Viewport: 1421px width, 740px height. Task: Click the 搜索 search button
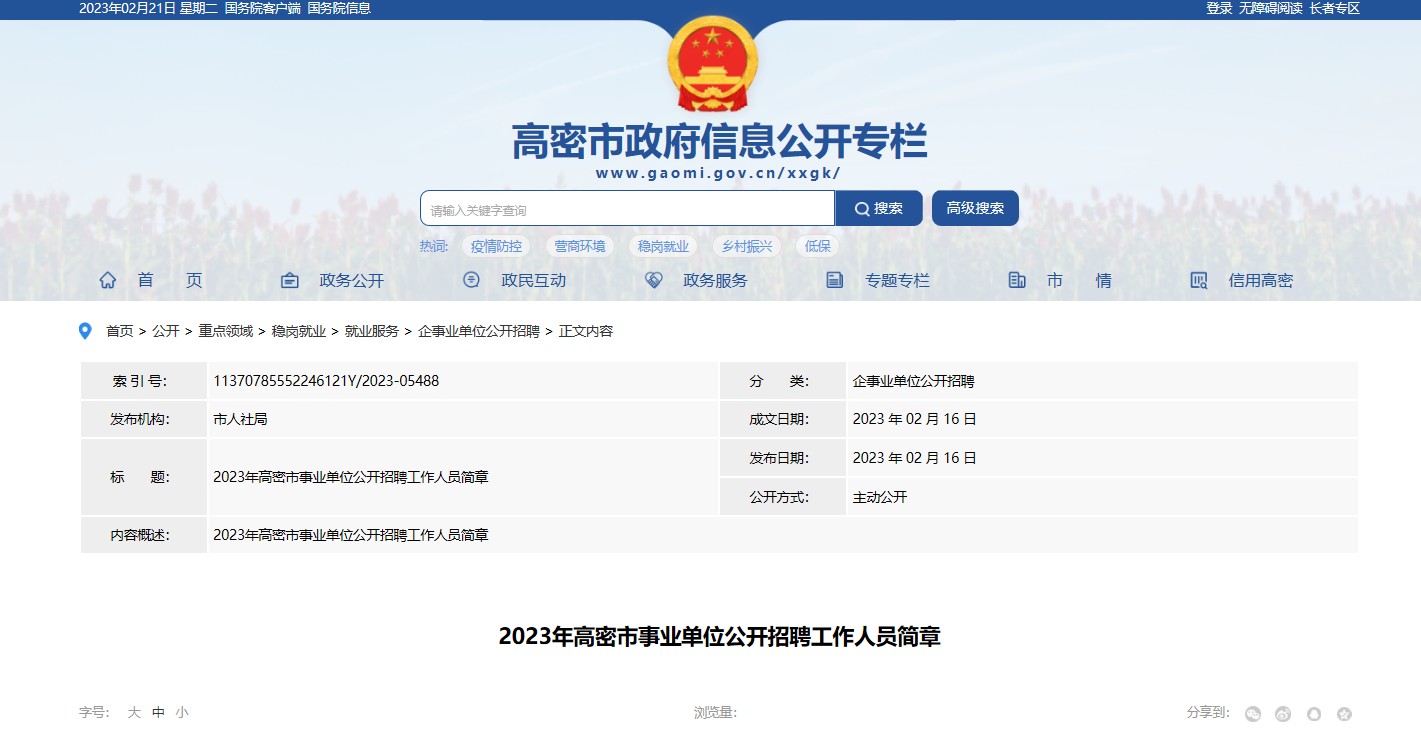point(879,208)
